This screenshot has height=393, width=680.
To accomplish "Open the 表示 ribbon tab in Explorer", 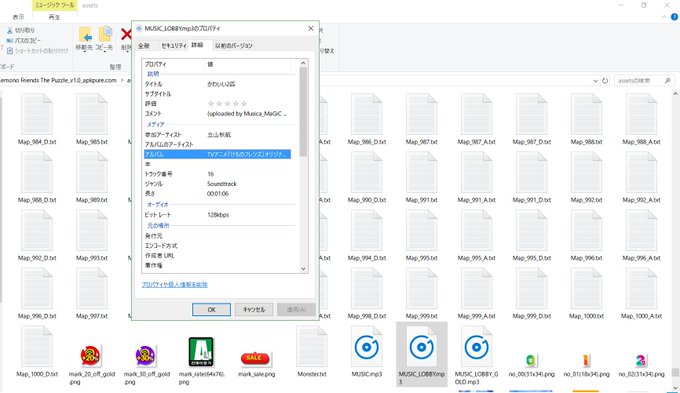I will click(18, 17).
